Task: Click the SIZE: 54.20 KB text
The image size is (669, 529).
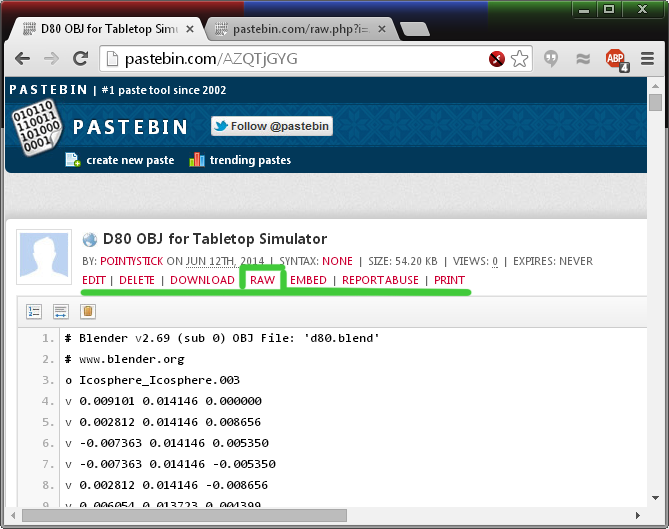Action: [403, 261]
